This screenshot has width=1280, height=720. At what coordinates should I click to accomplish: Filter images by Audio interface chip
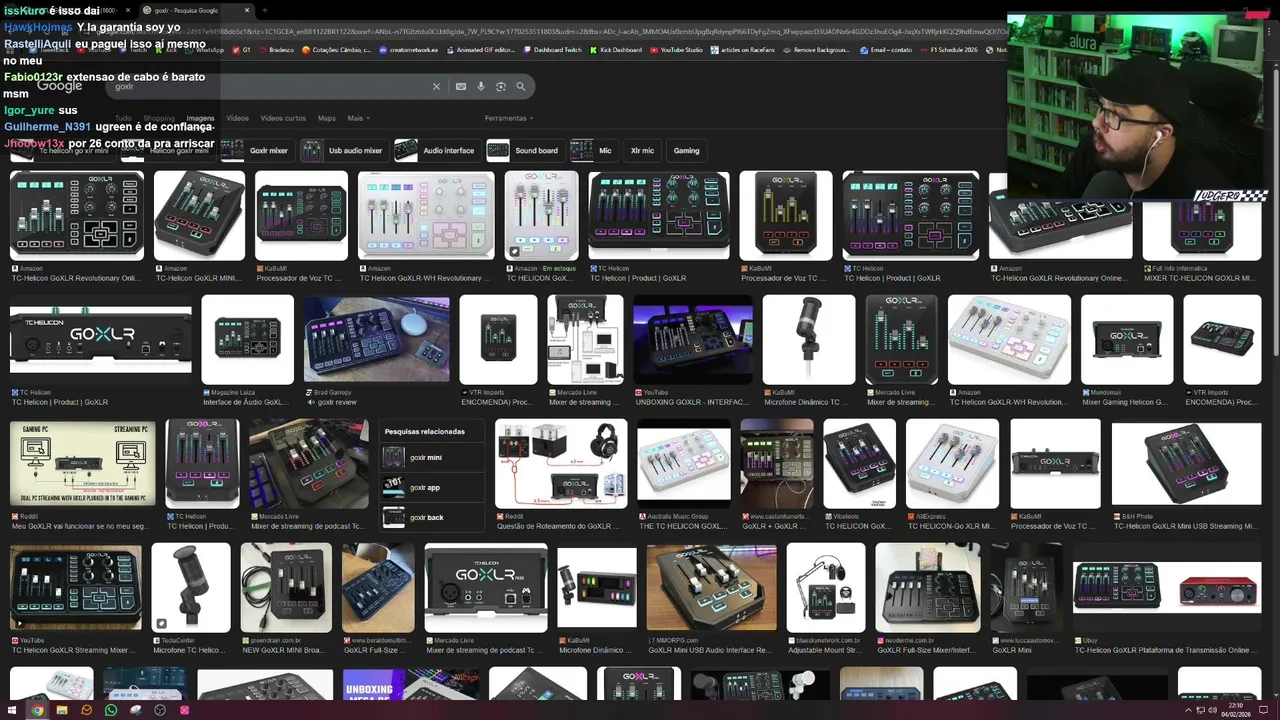click(x=435, y=150)
